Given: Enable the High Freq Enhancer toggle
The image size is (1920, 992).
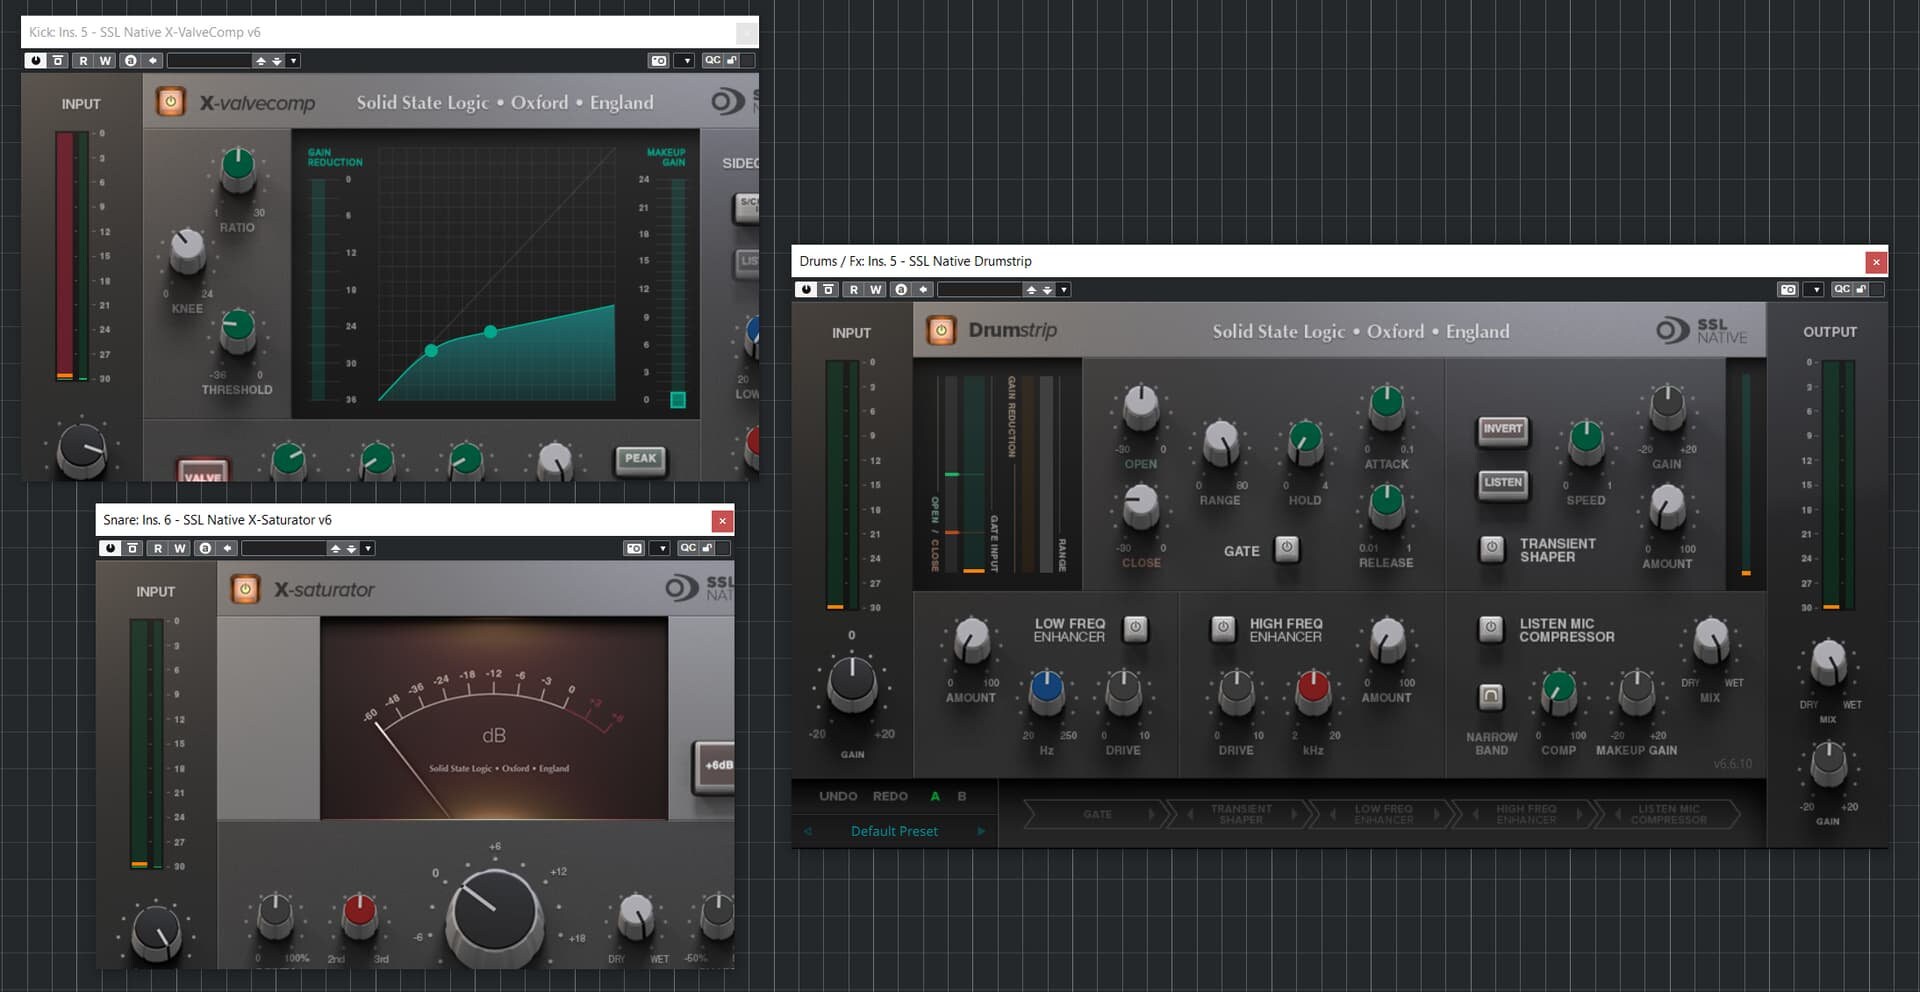Looking at the screenshot, I should tap(1223, 628).
